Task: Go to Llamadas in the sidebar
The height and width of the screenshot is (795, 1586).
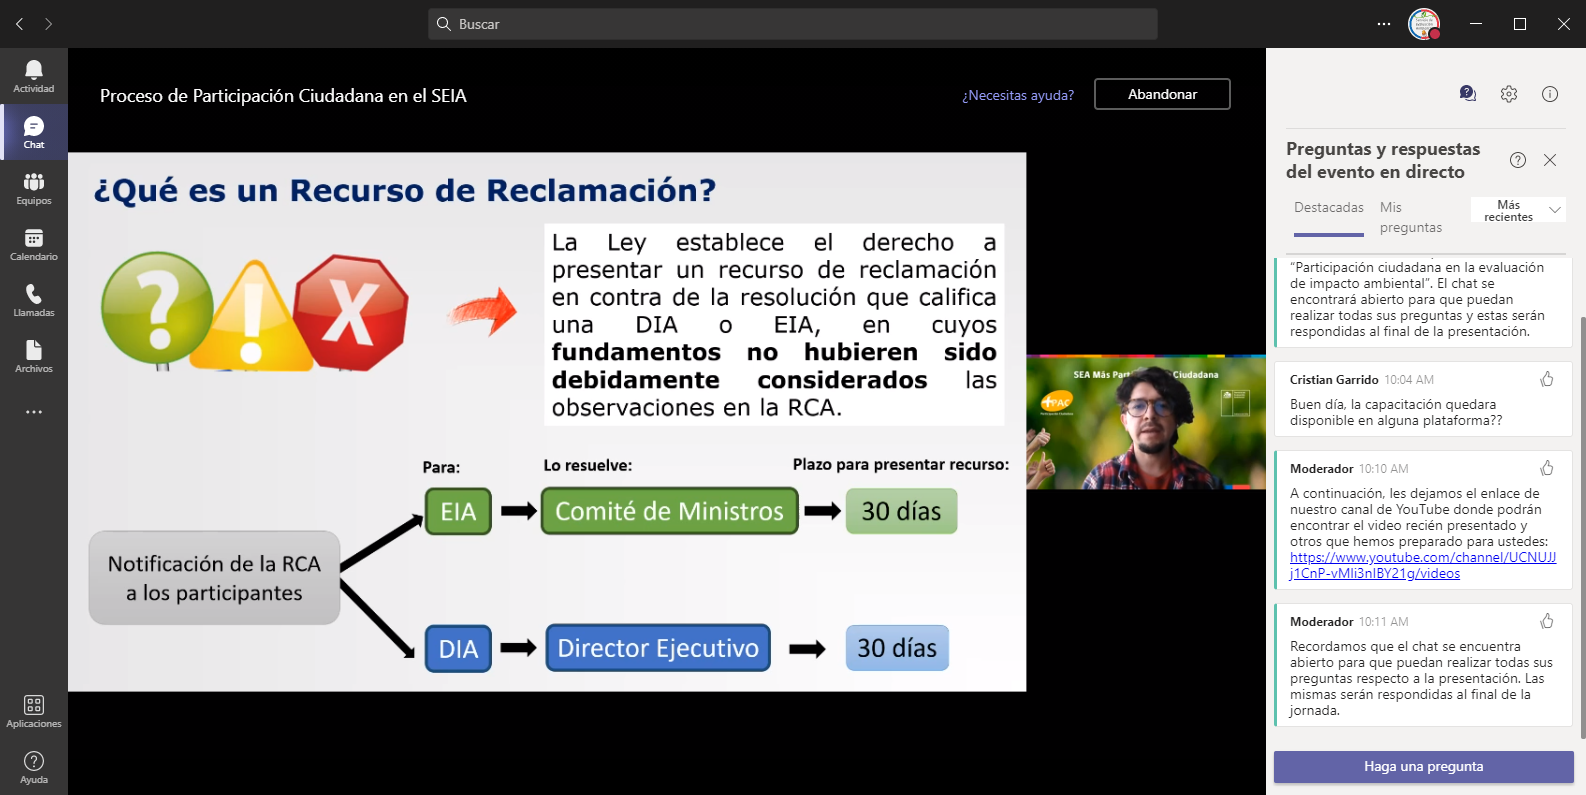Action: point(34,300)
